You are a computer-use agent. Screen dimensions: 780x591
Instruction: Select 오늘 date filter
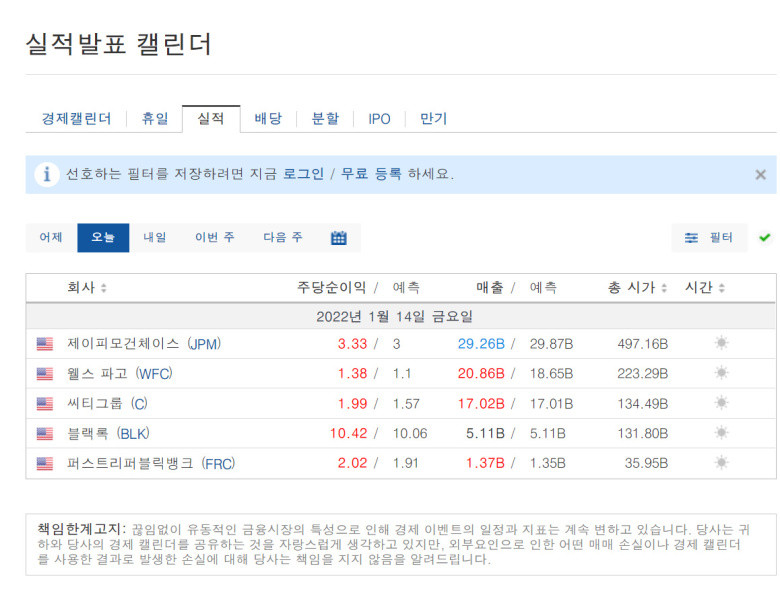(x=103, y=238)
